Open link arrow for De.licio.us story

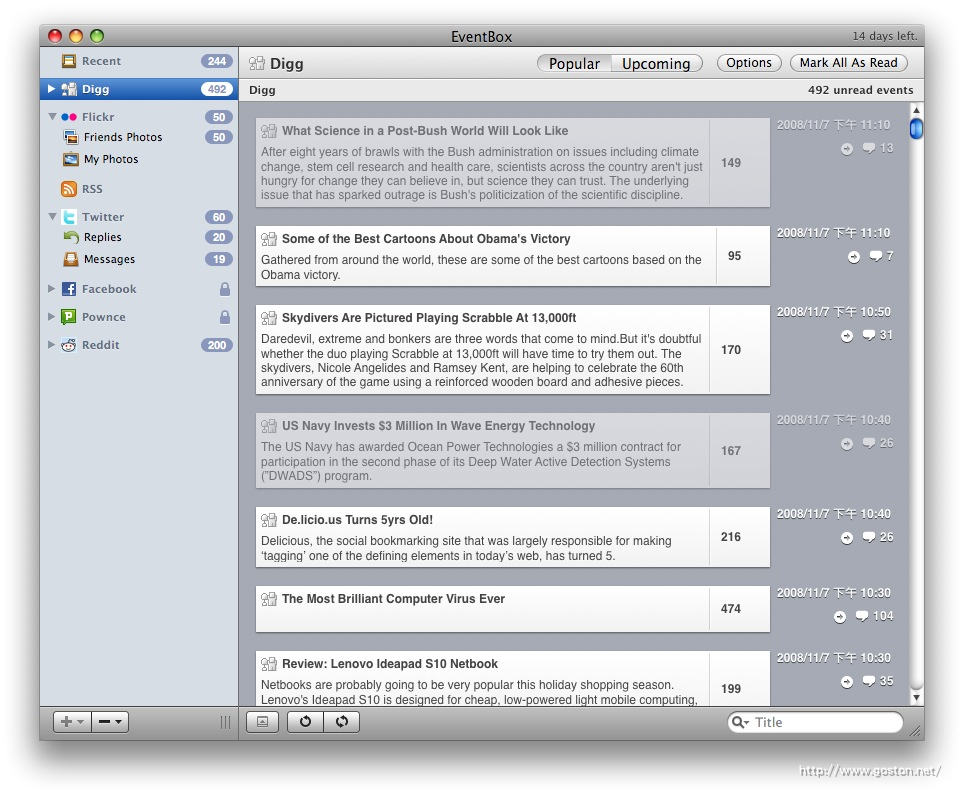847,538
